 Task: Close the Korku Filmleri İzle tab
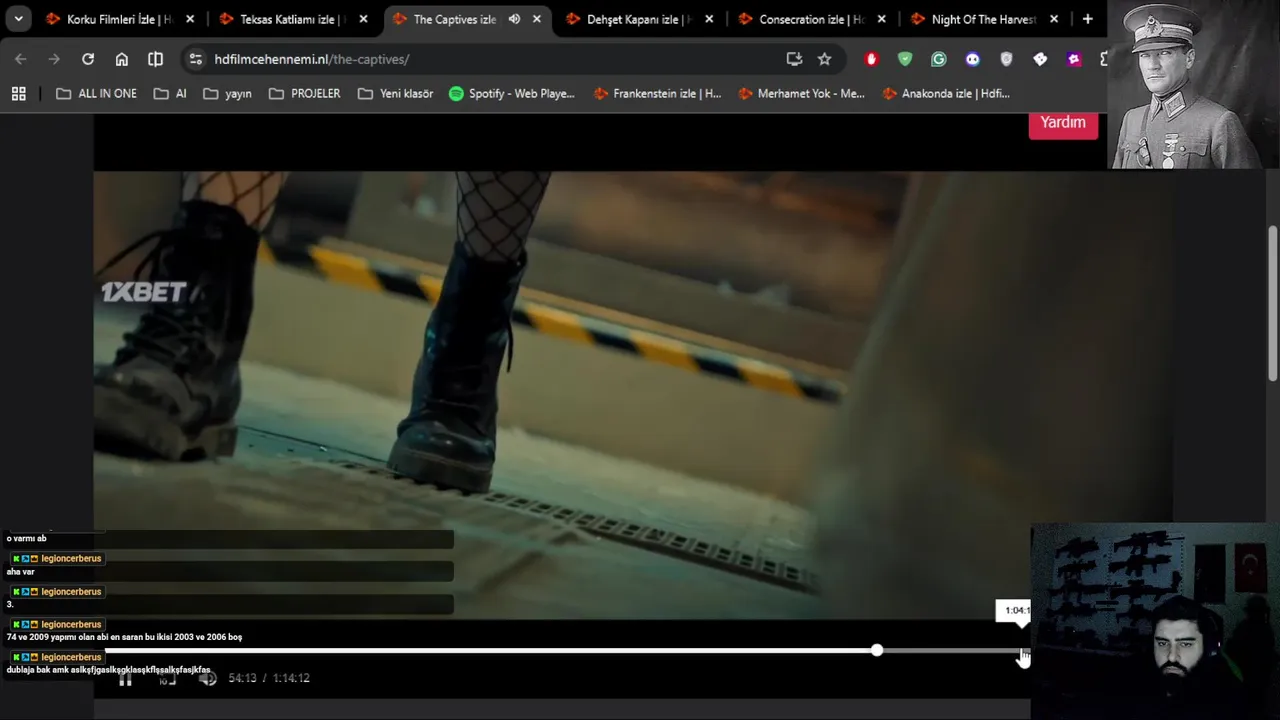click(190, 19)
